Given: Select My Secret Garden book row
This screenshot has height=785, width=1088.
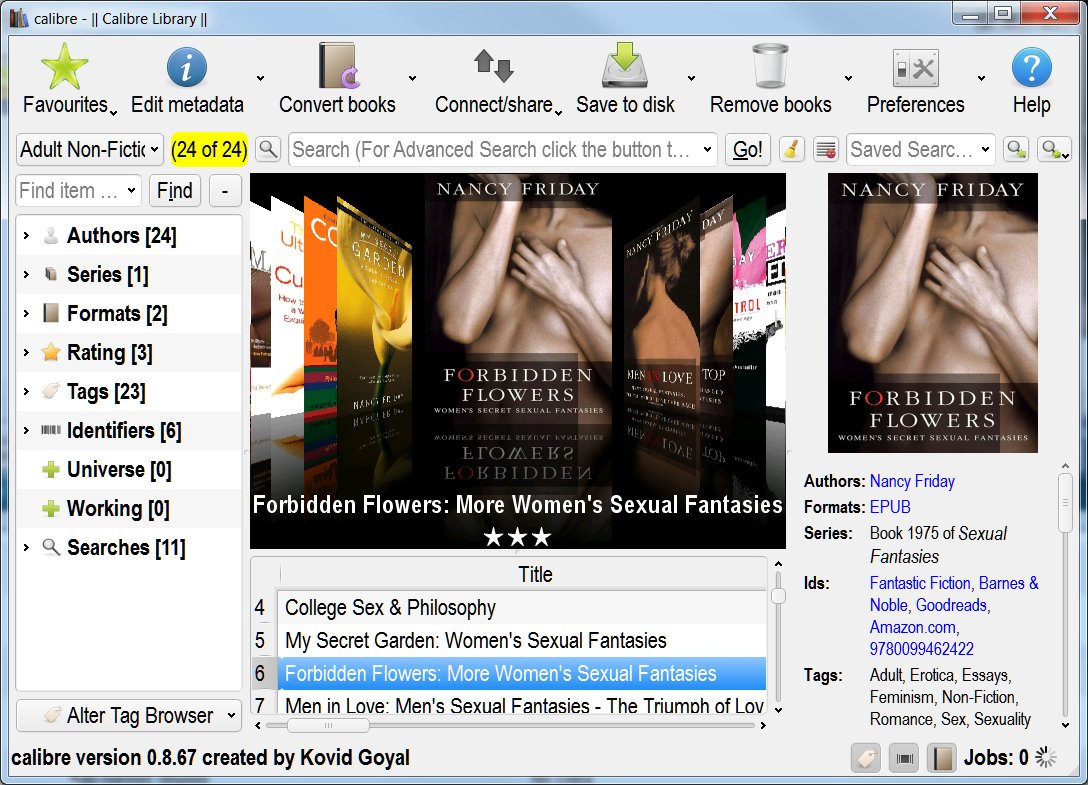Looking at the screenshot, I should point(522,640).
